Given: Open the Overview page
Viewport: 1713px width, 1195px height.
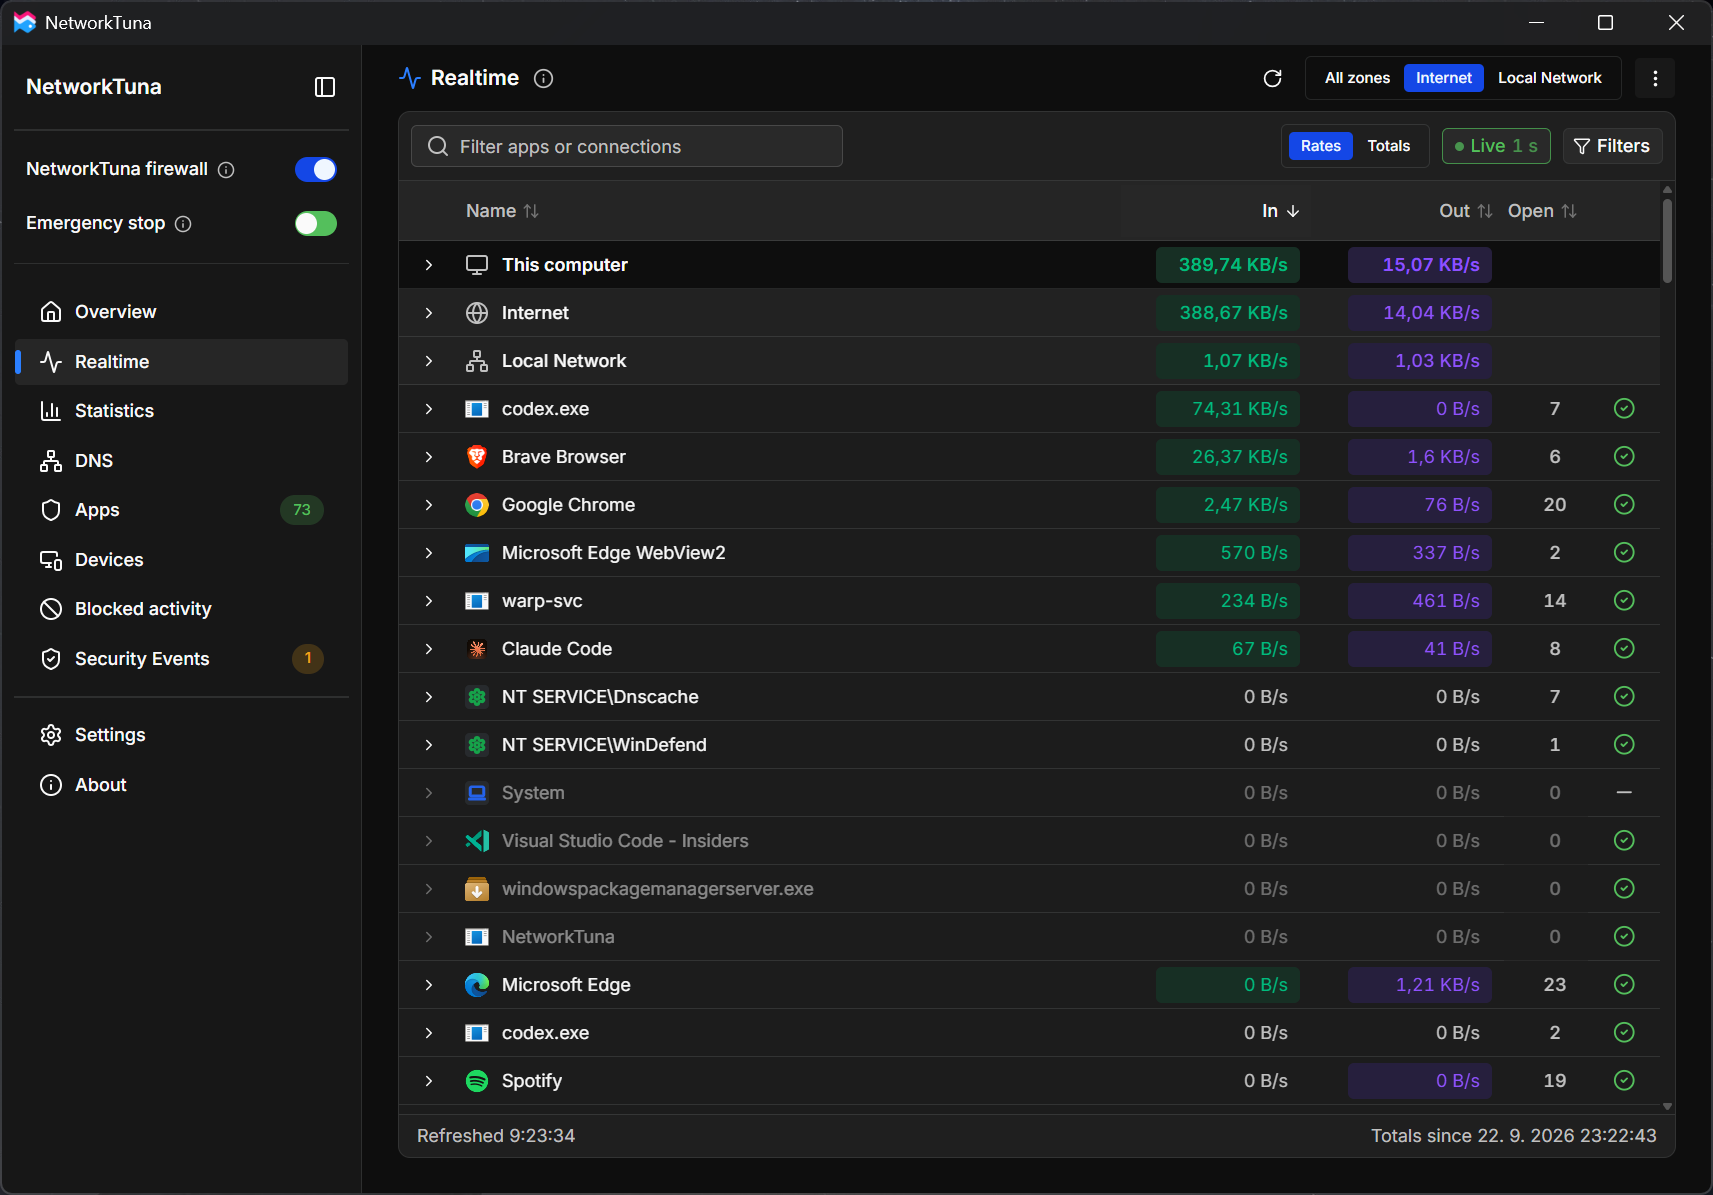Looking at the screenshot, I should point(182,312).
